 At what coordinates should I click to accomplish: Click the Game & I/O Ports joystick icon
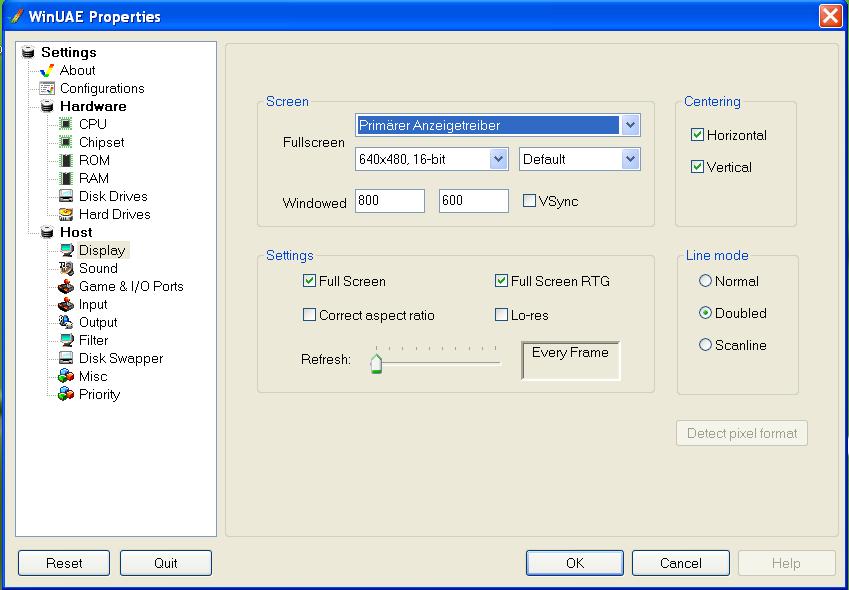click(x=66, y=286)
